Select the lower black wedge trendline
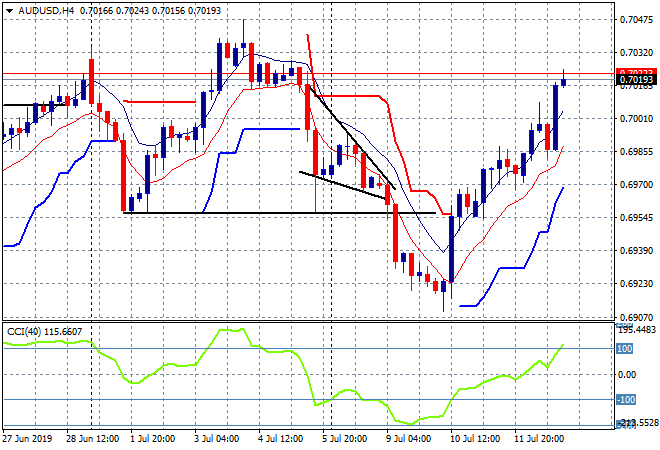This screenshot has width=660, height=450. click(x=342, y=185)
